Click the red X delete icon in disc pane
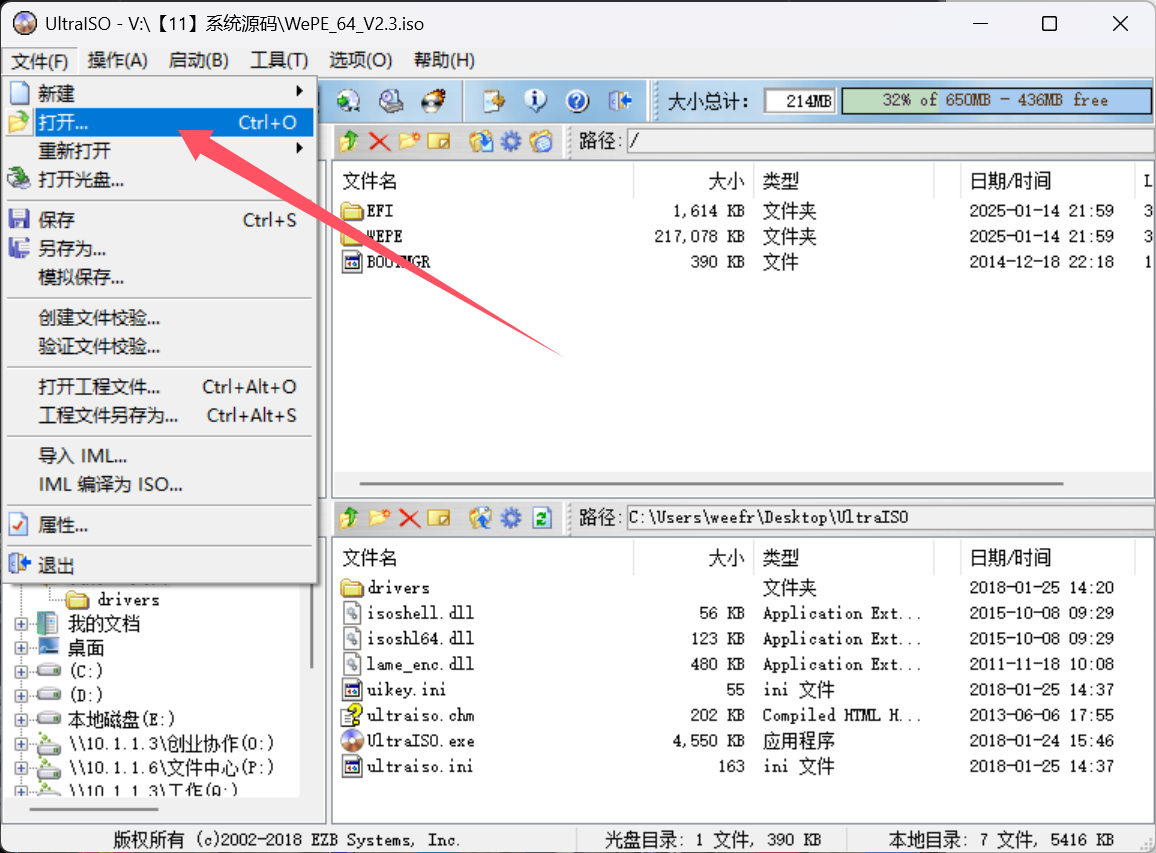This screenshot has height=853, width=1156. click(379, 141)
